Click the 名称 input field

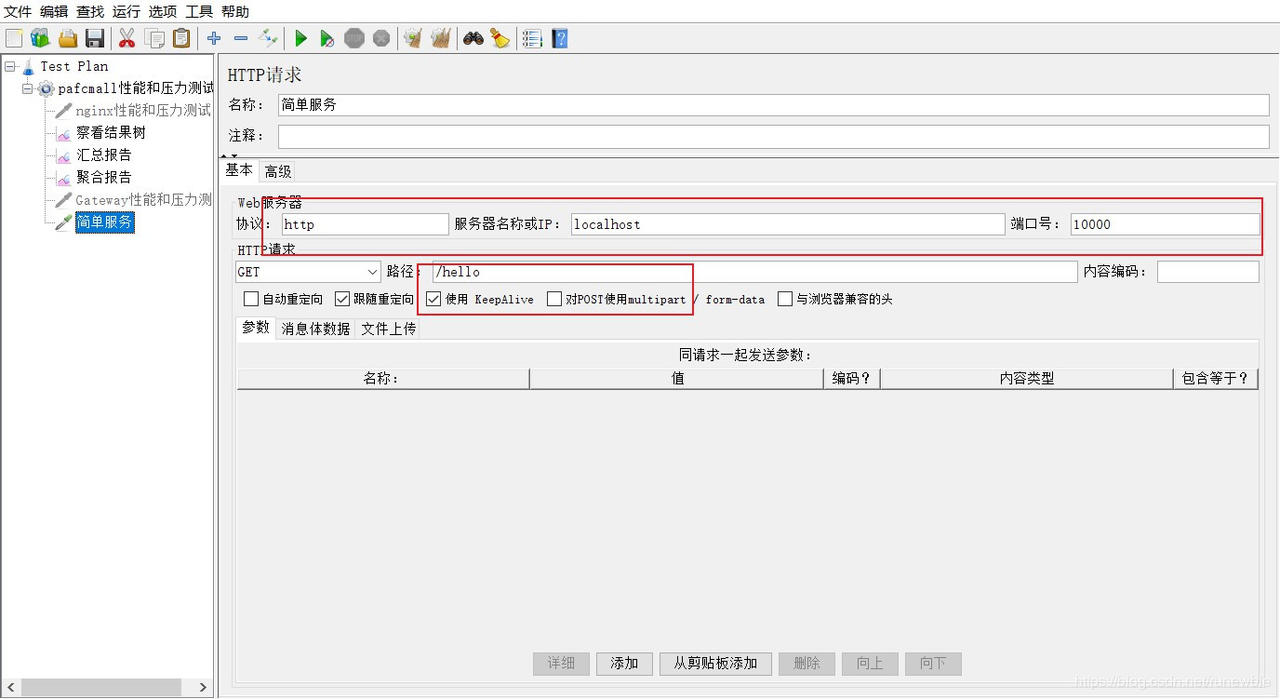(x=773, y=105)
